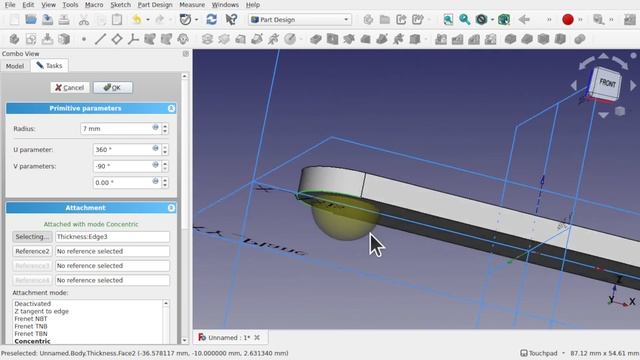640x360 pixels.
Task: Collapse the Primitive parameters section
Action: [x=171, y=108]
